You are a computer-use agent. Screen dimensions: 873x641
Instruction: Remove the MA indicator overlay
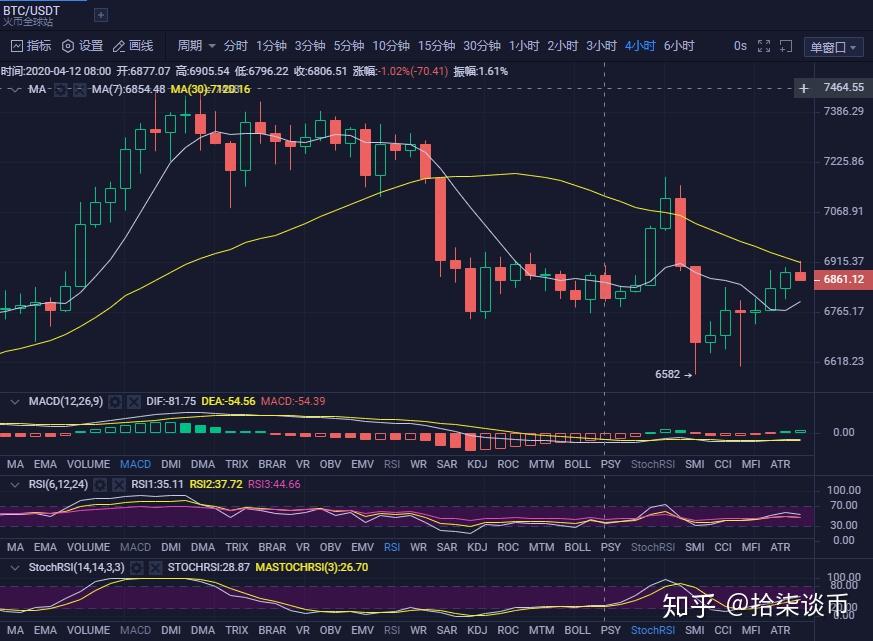pyautogui.click(x=80, y=90)
